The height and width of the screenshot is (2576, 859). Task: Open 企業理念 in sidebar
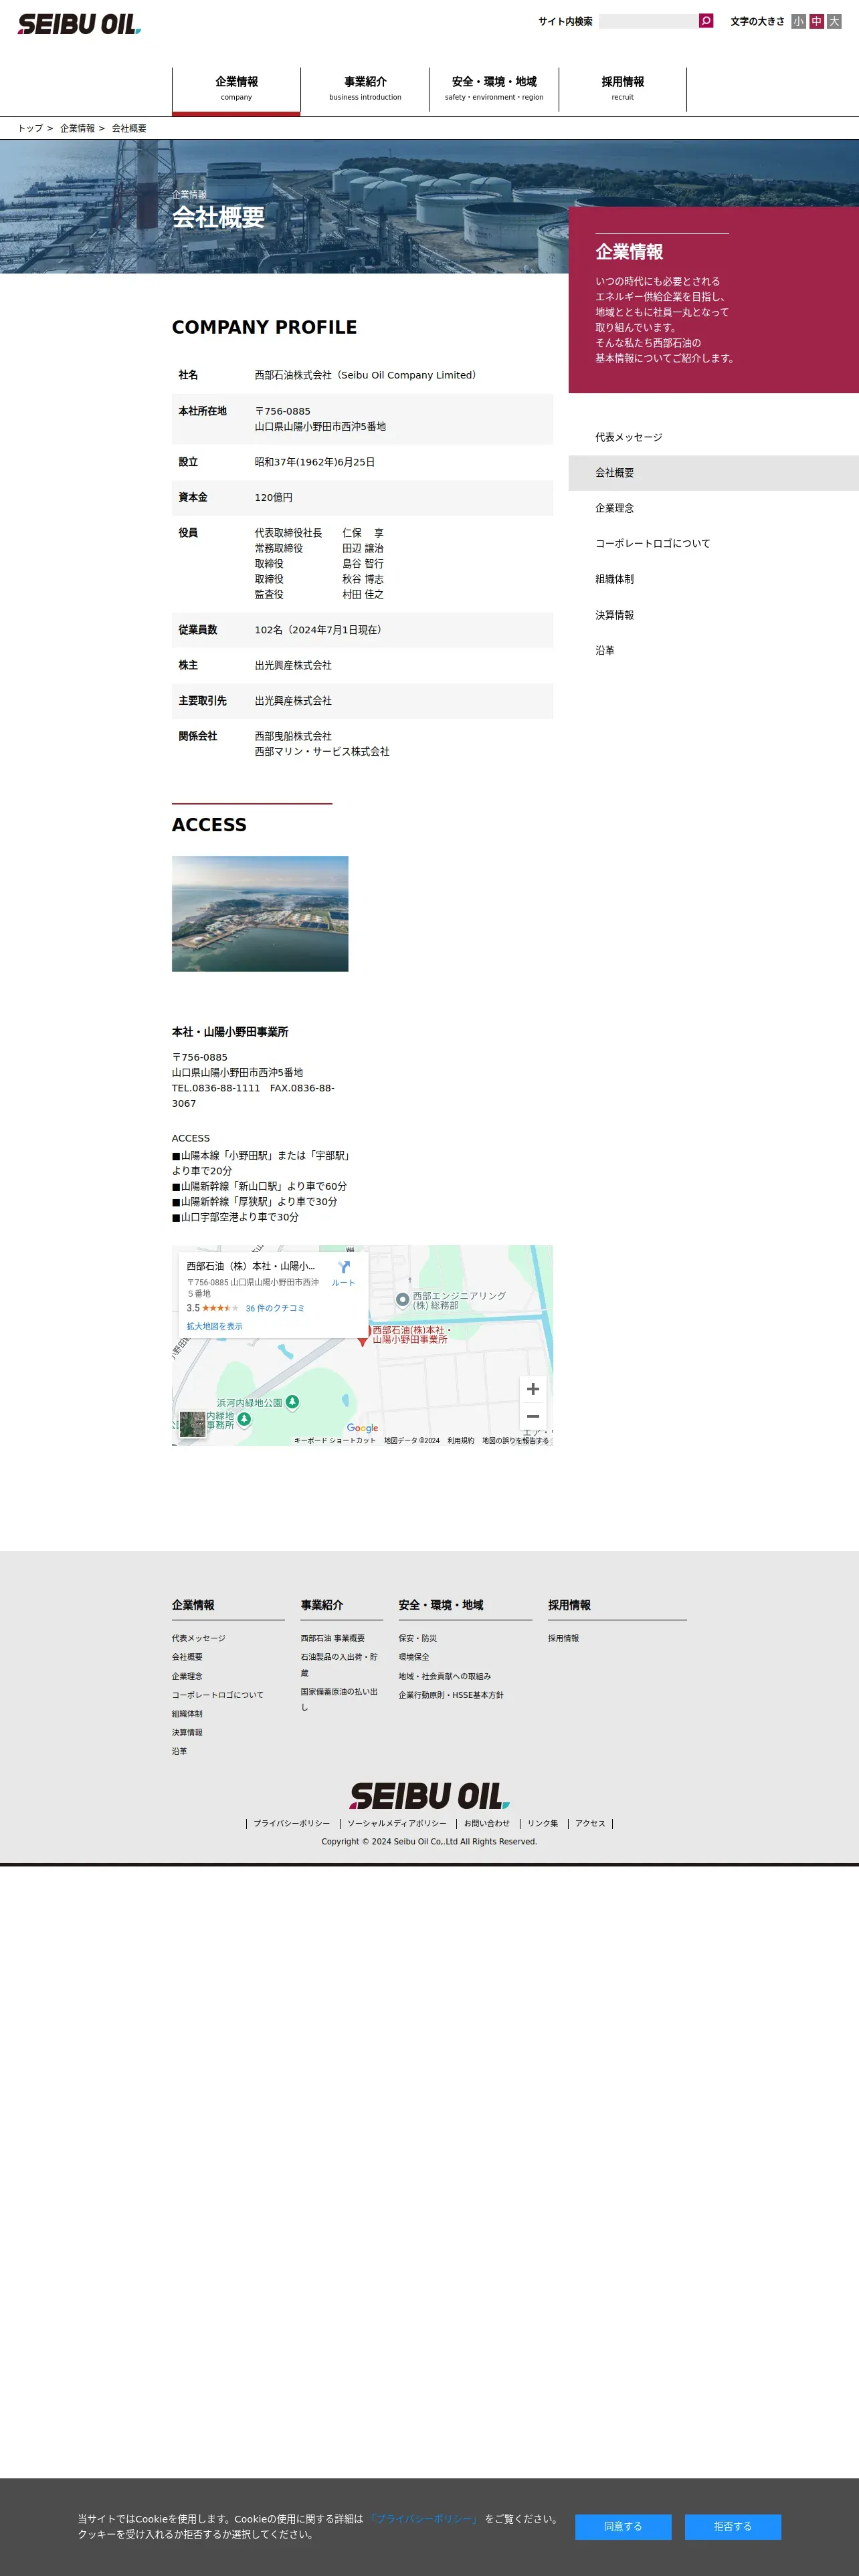[x=713, y=508]
